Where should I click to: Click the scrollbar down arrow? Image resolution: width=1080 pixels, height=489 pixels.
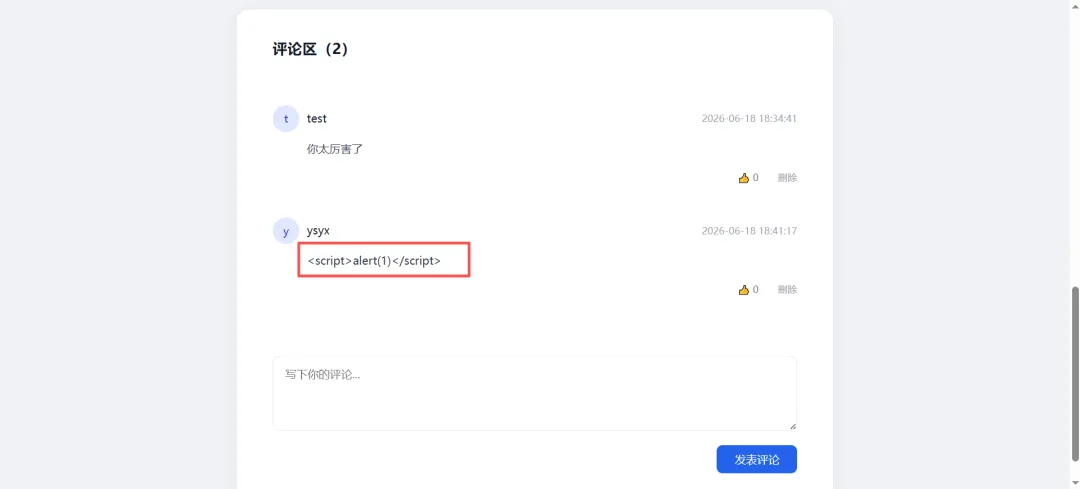pos(1074,483)
